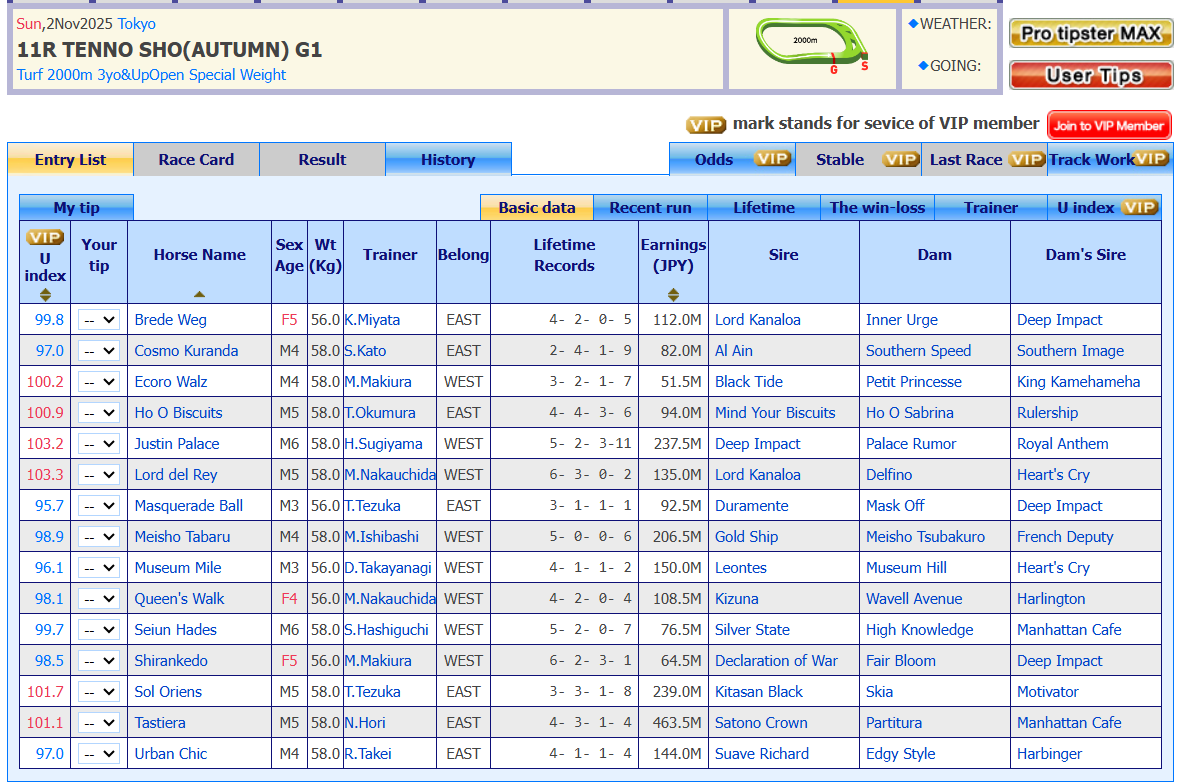1181x782 pixels.
Task: Open tip dropdown for Queen's Walk
Action: pos(99,598)
